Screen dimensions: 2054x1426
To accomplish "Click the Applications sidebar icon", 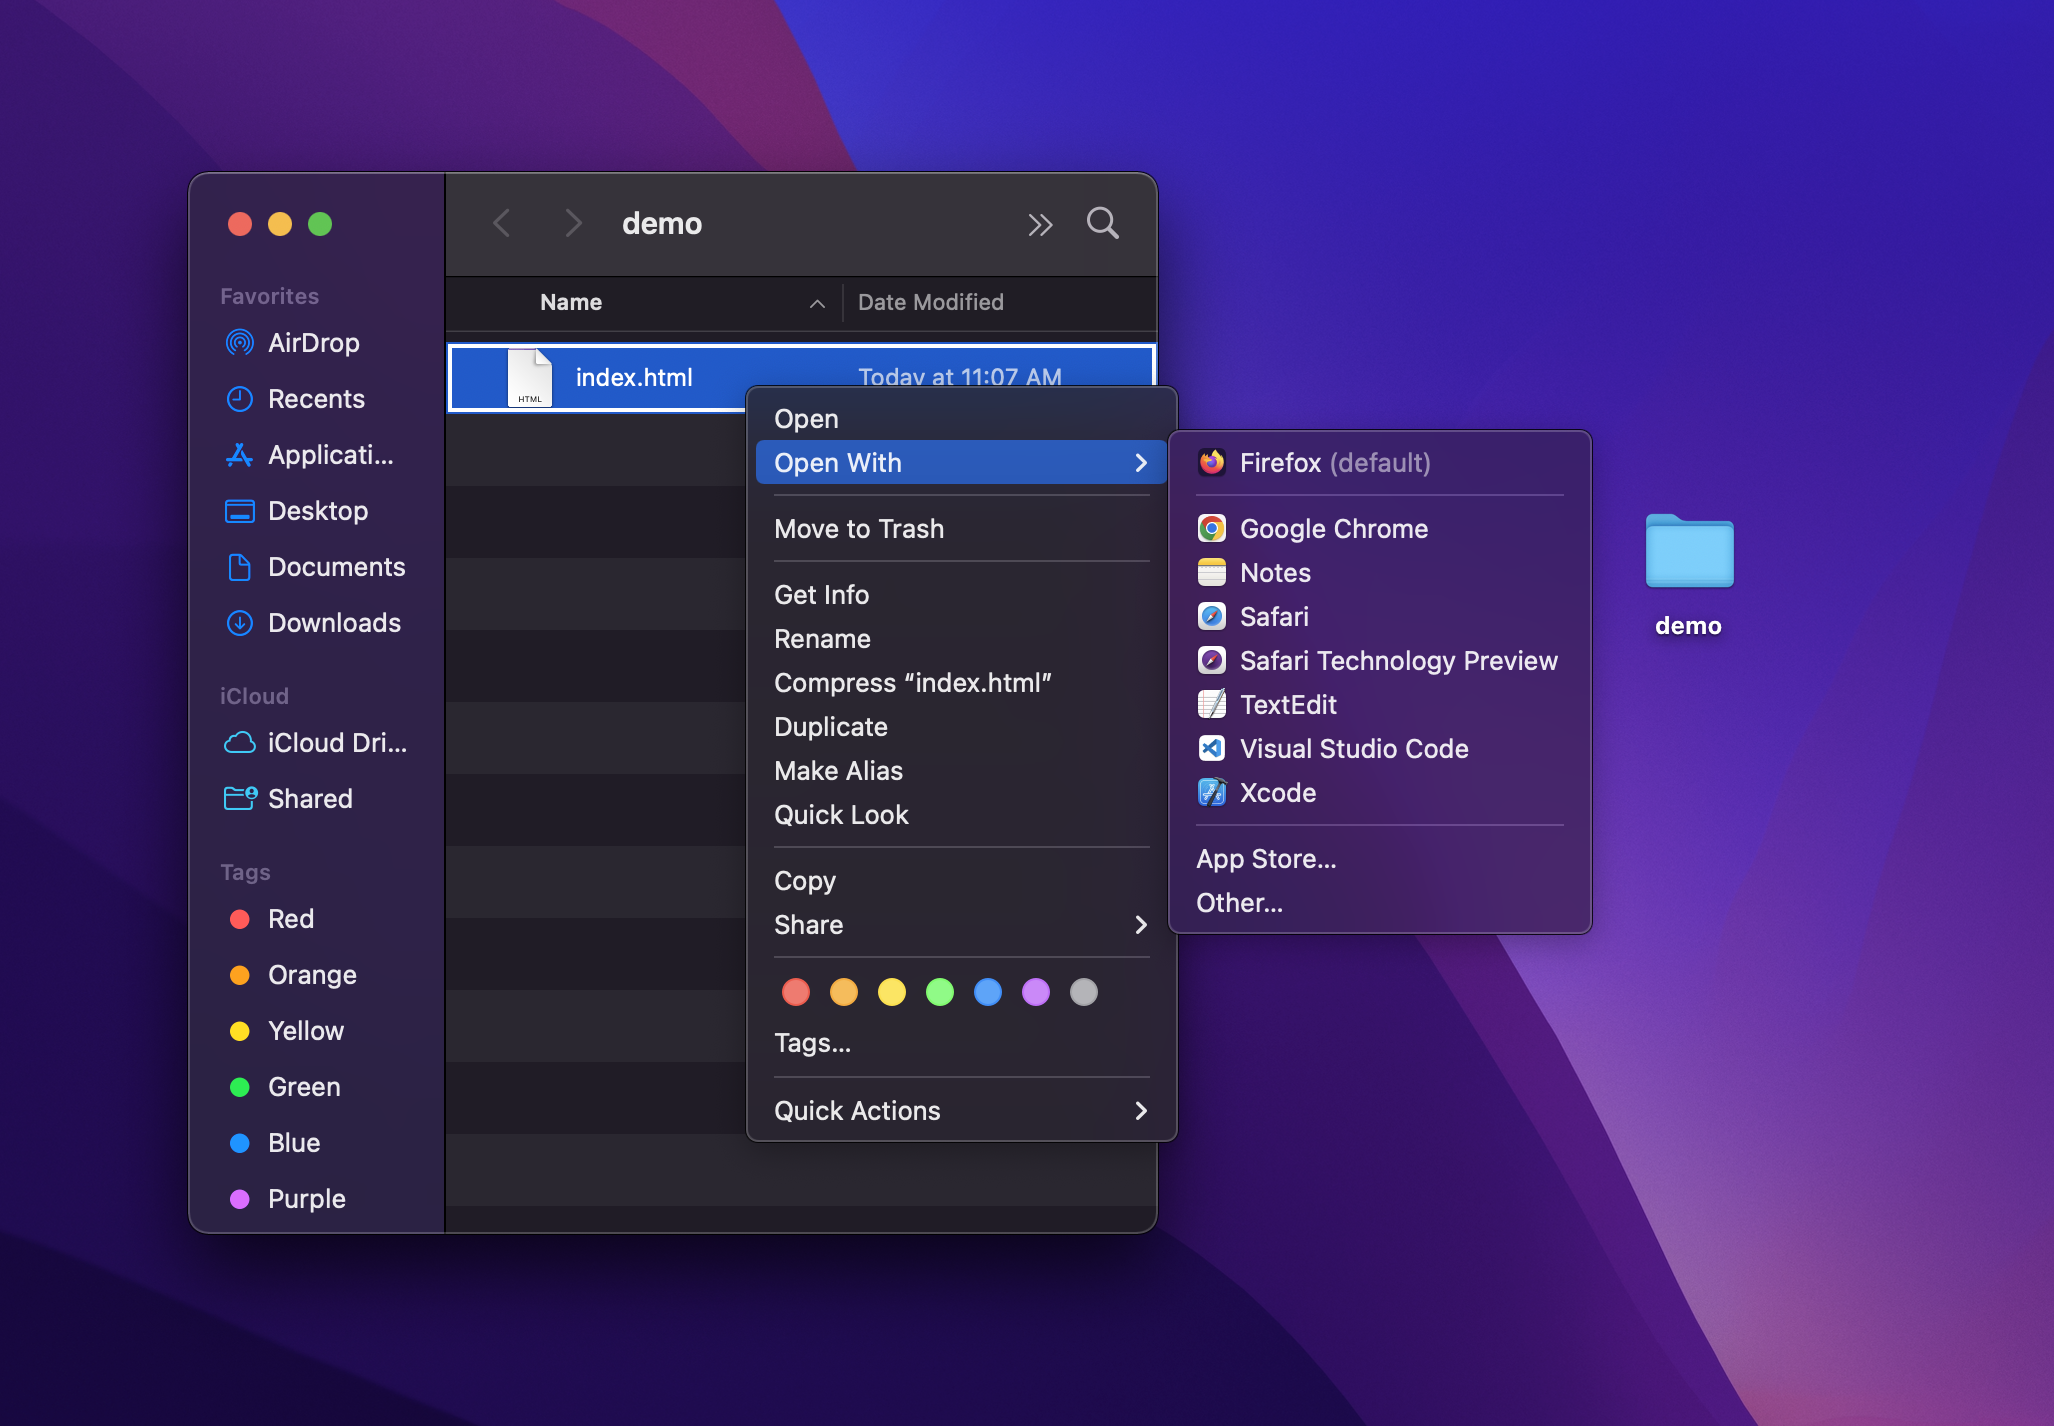I will click(240, 455).
